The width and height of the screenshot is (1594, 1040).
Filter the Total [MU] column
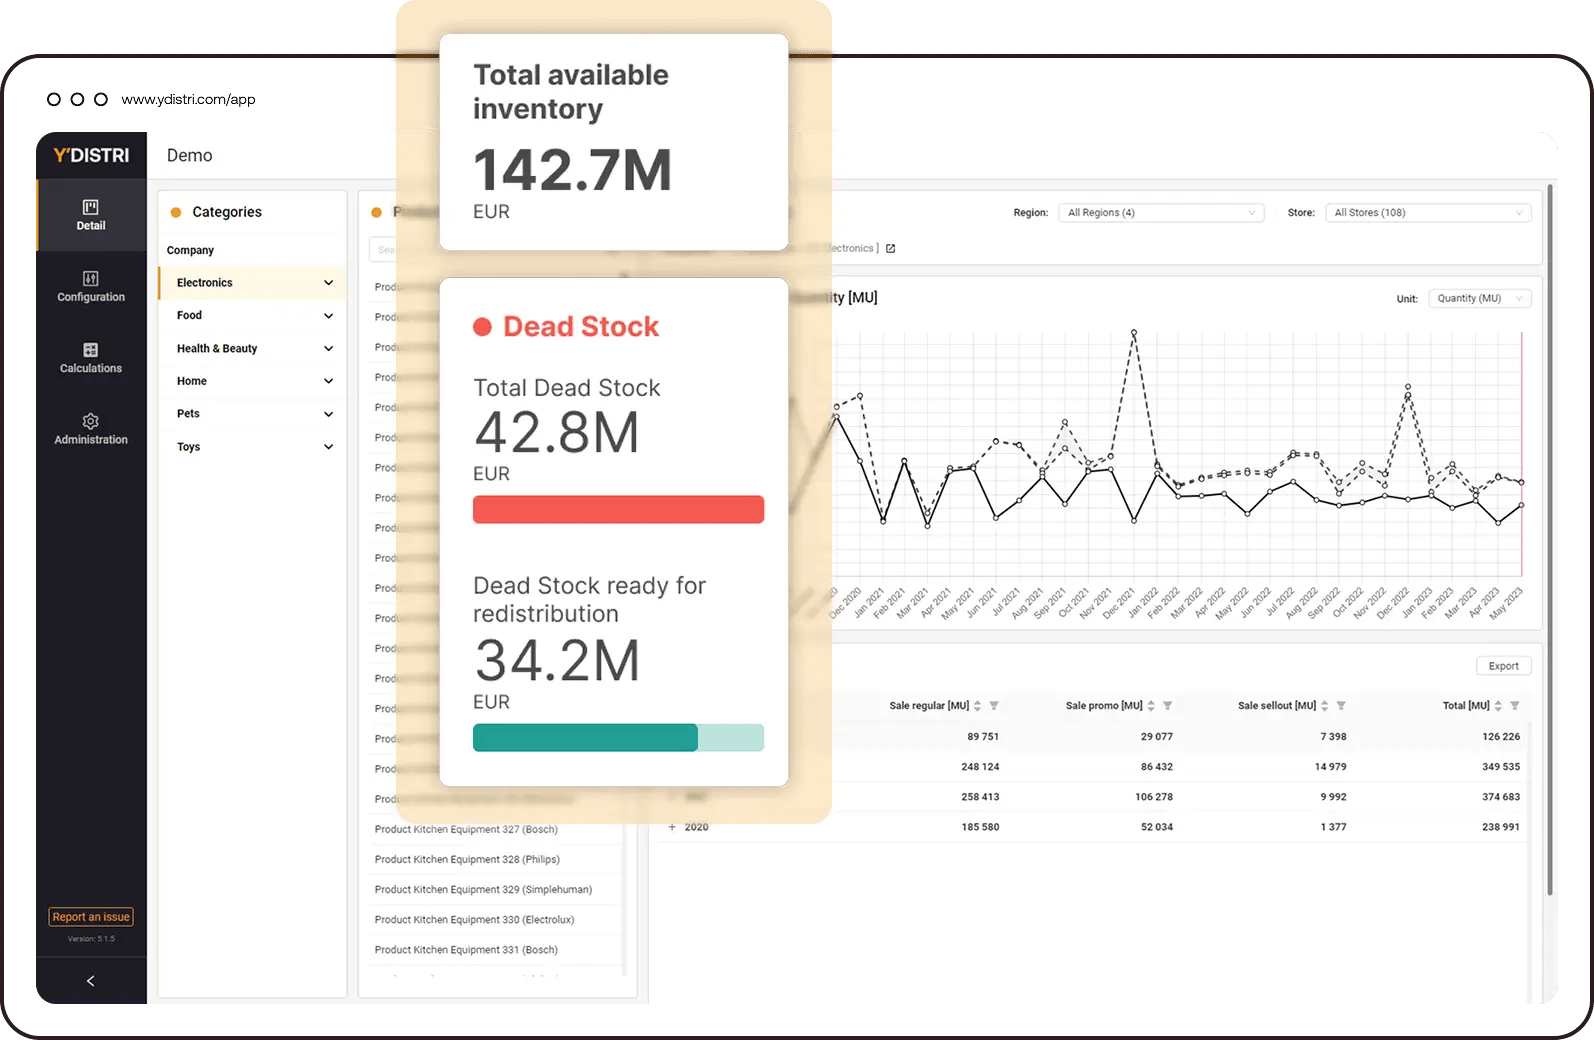1515,706
